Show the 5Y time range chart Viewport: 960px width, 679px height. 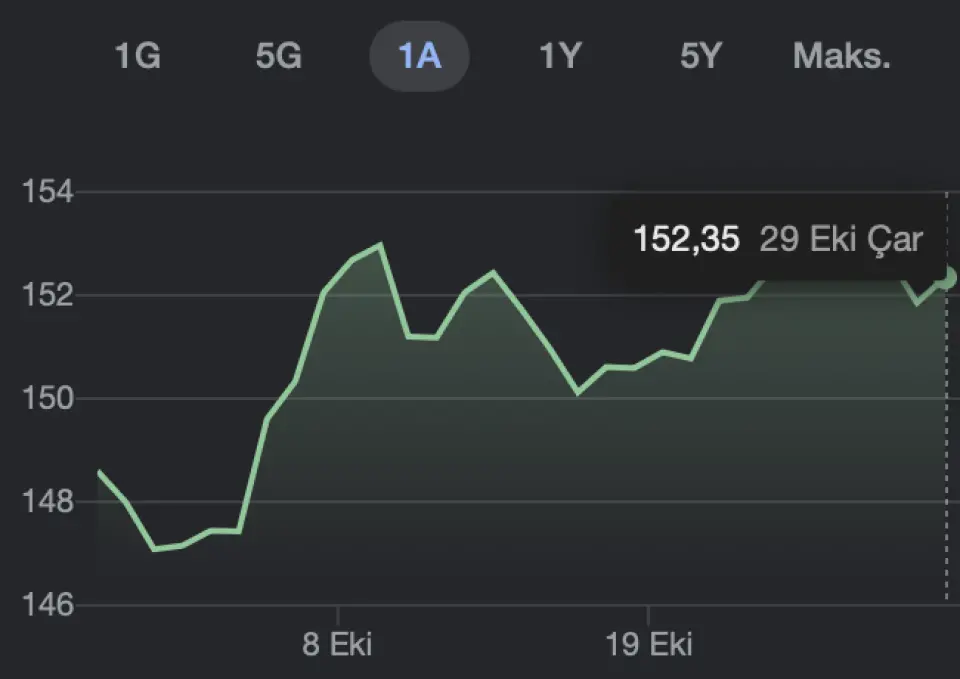[700, 57]
